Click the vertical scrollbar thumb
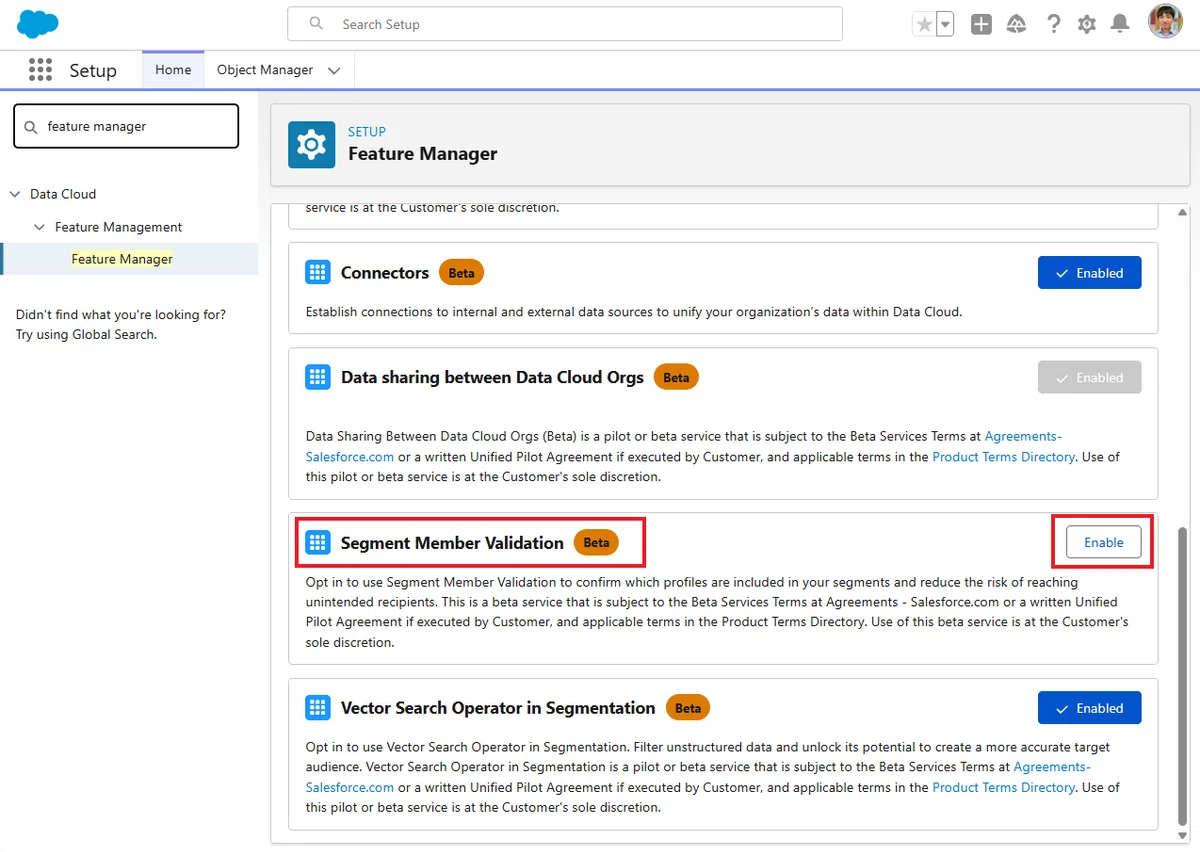The height and width of the screenshot is (852, 1200). [1184, 678]
